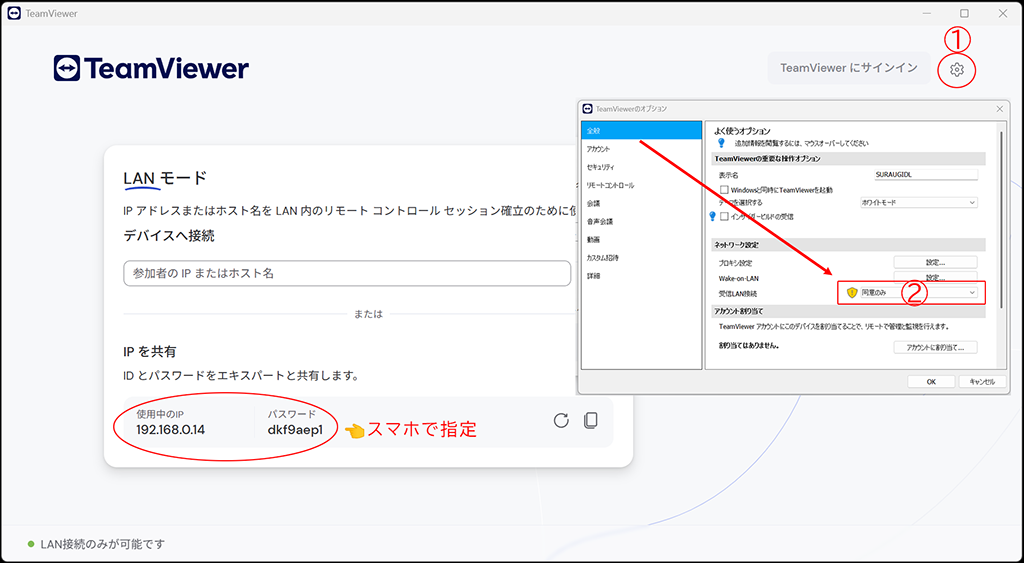Viewport: 1024px width, 563px height.
Task: Click the IP を共有 heading
Action: 150,351
